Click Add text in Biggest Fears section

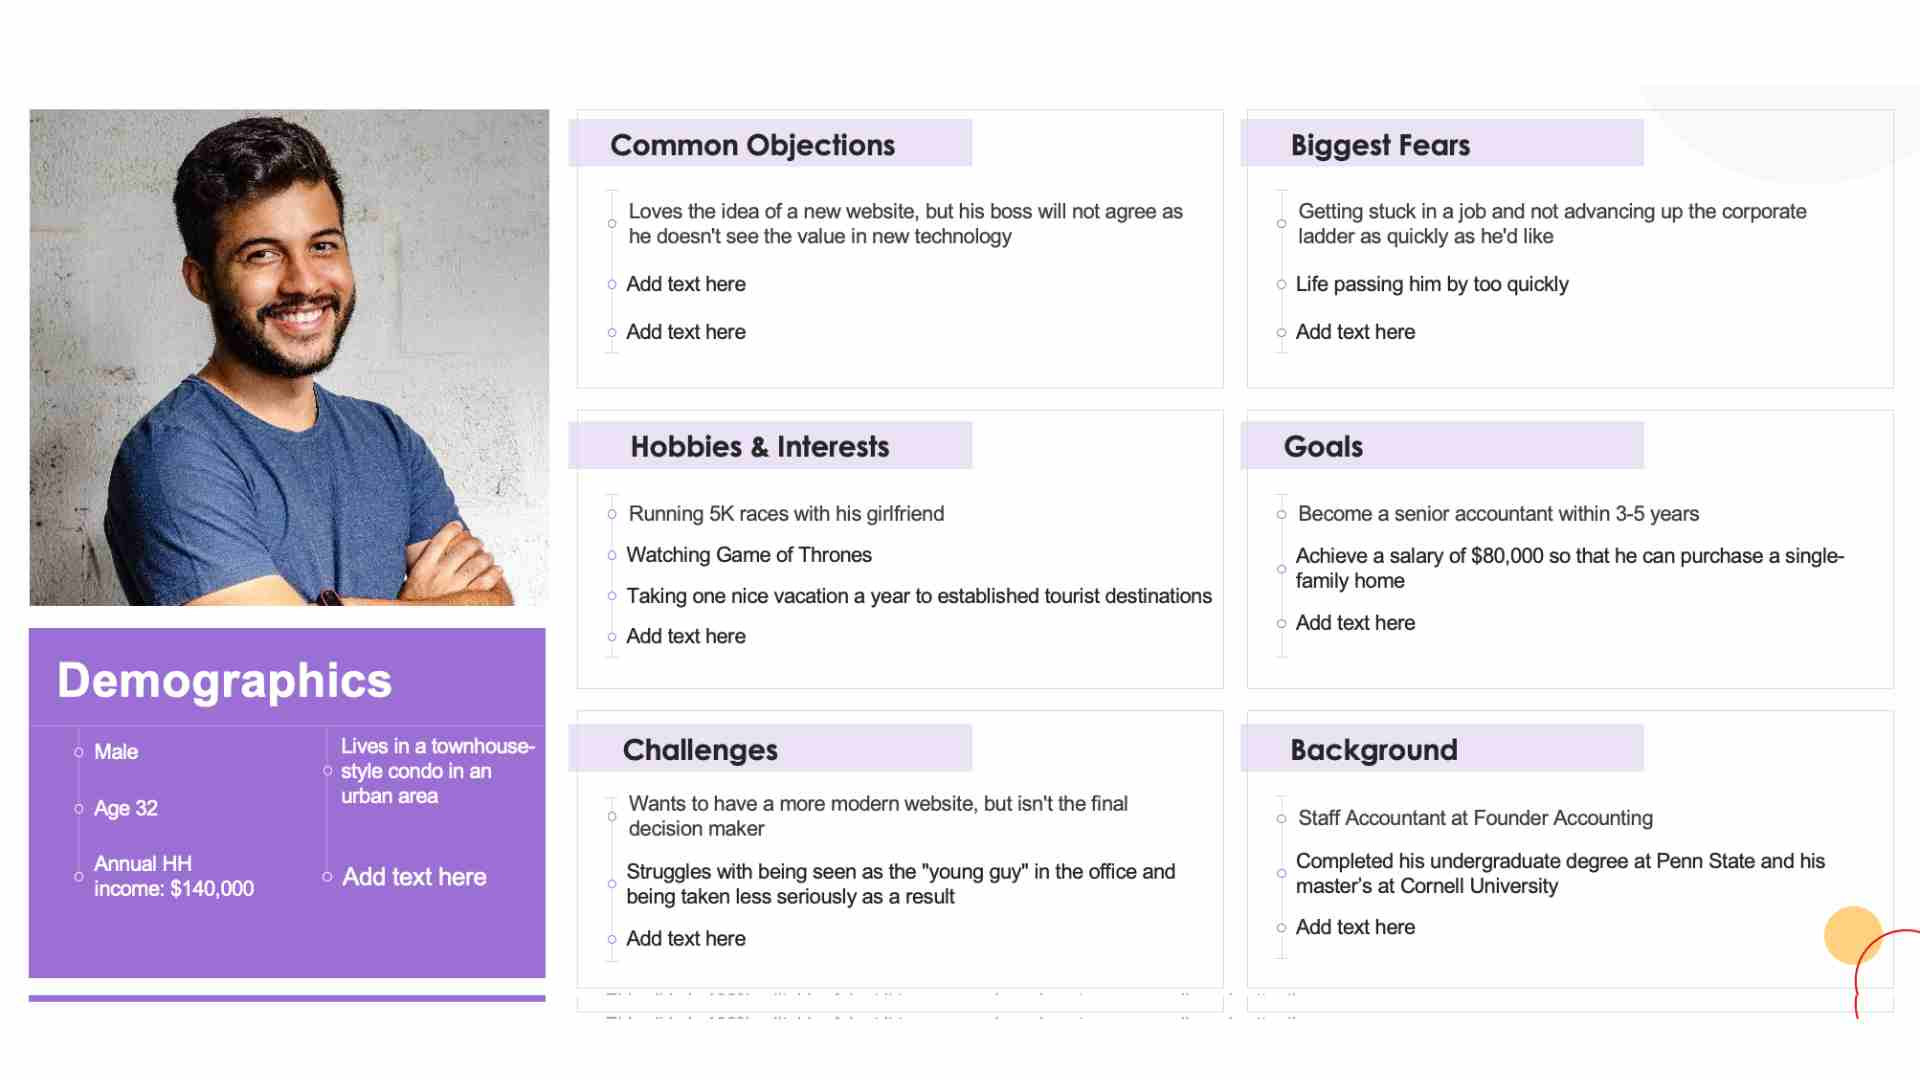1356,330
